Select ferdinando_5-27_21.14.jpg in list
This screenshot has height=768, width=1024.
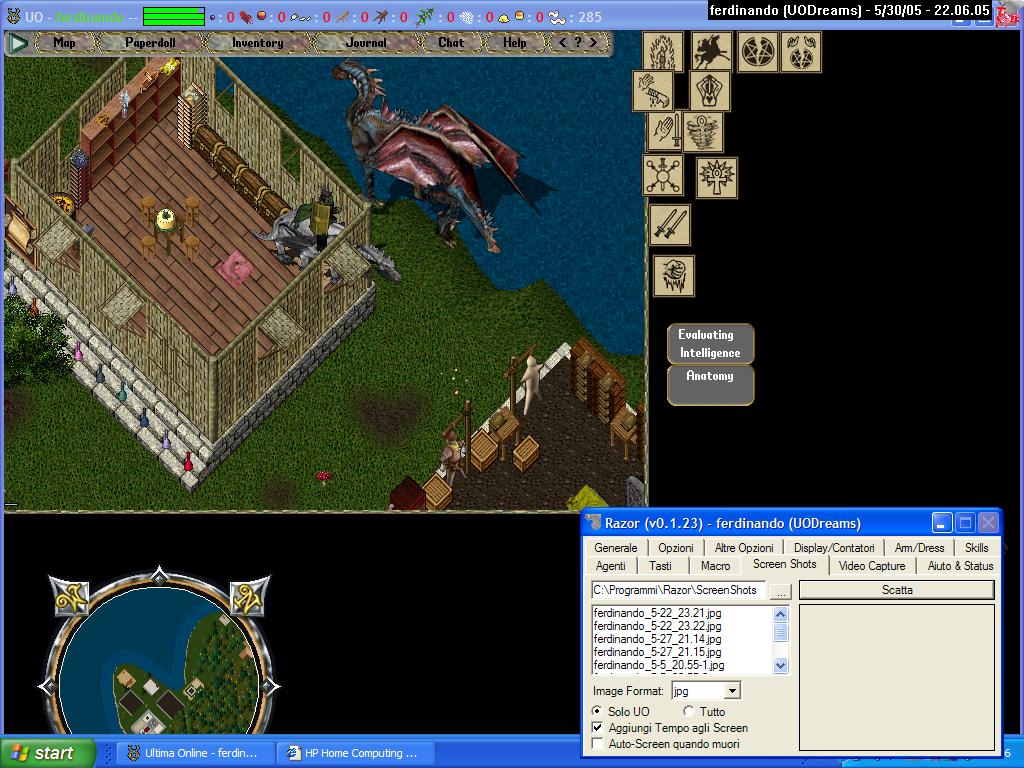(658, 639)
